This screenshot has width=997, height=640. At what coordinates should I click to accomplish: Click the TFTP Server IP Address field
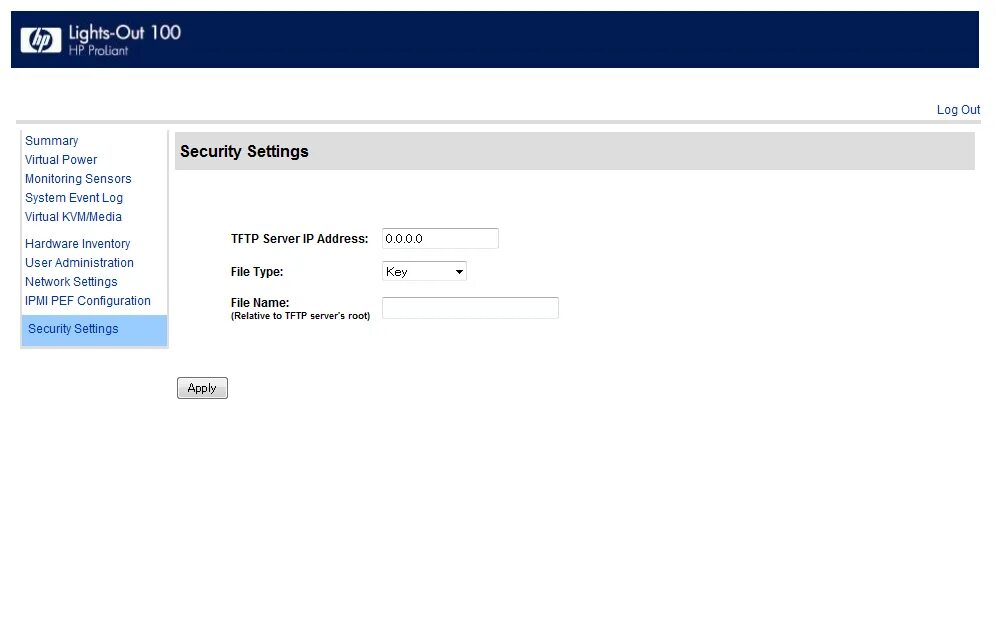(440, 238)
